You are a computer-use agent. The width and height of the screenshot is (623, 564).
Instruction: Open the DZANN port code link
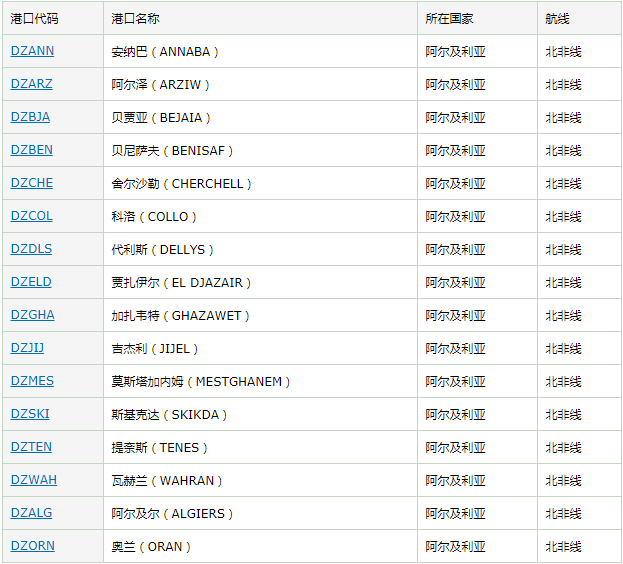click(x=32, y=51)
